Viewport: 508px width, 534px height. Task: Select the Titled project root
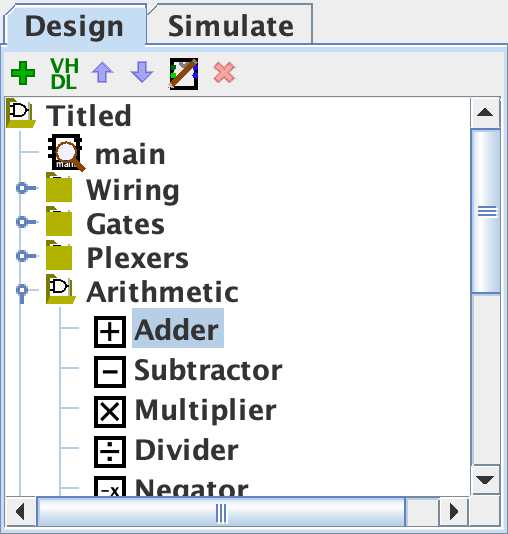pyautogui.click(x=88, y=116)
